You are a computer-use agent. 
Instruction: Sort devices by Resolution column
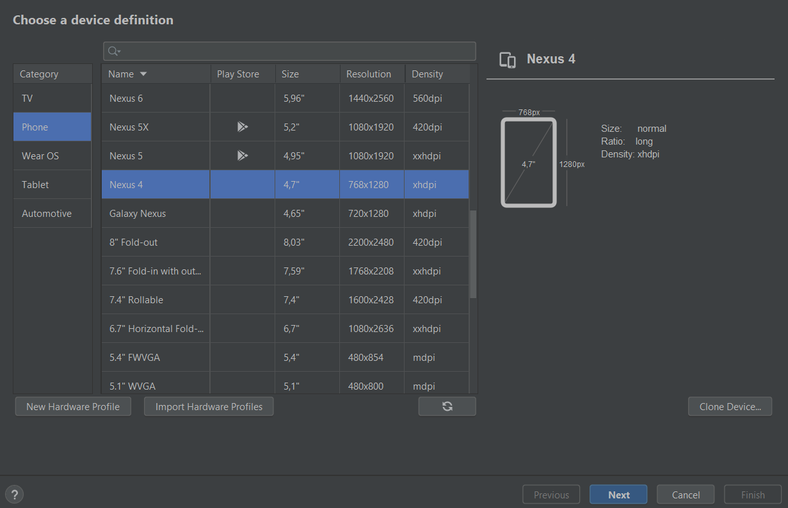pos(369,74)
